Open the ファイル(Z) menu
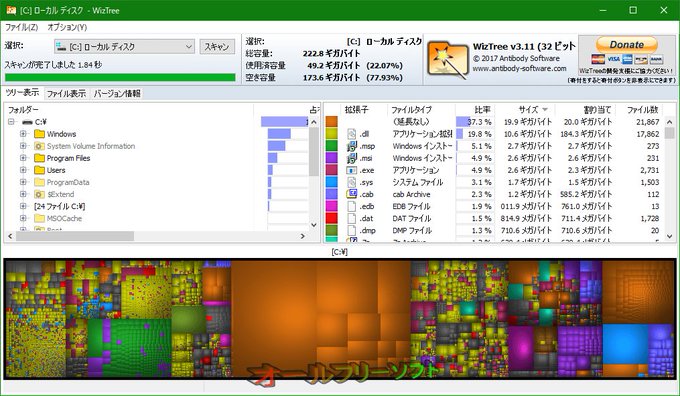 [21, 27]
